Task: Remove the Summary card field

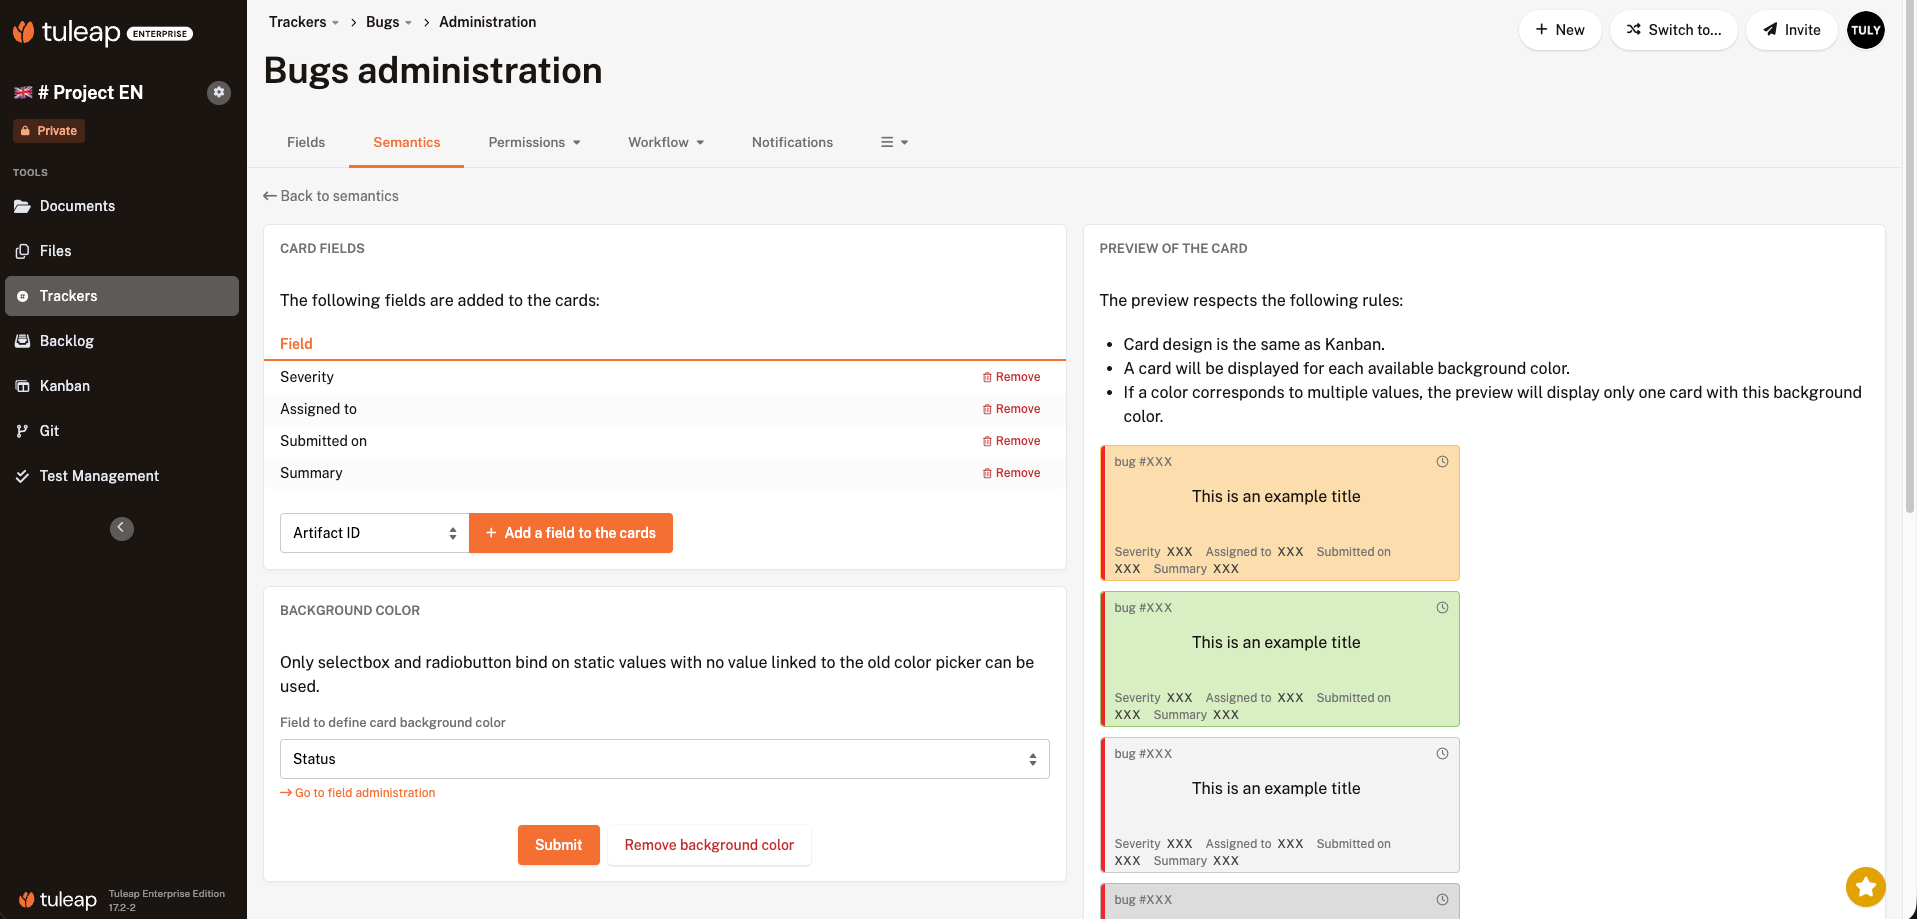Action: [x=1011, y=473]
